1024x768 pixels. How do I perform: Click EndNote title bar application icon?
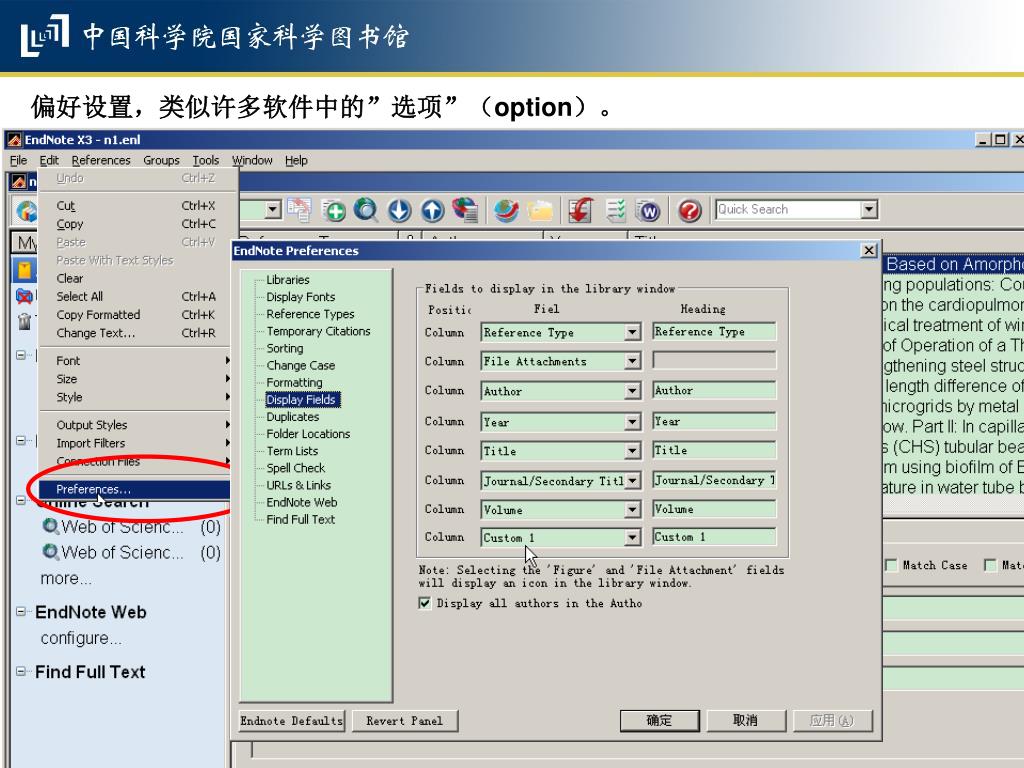click(14, 140)
